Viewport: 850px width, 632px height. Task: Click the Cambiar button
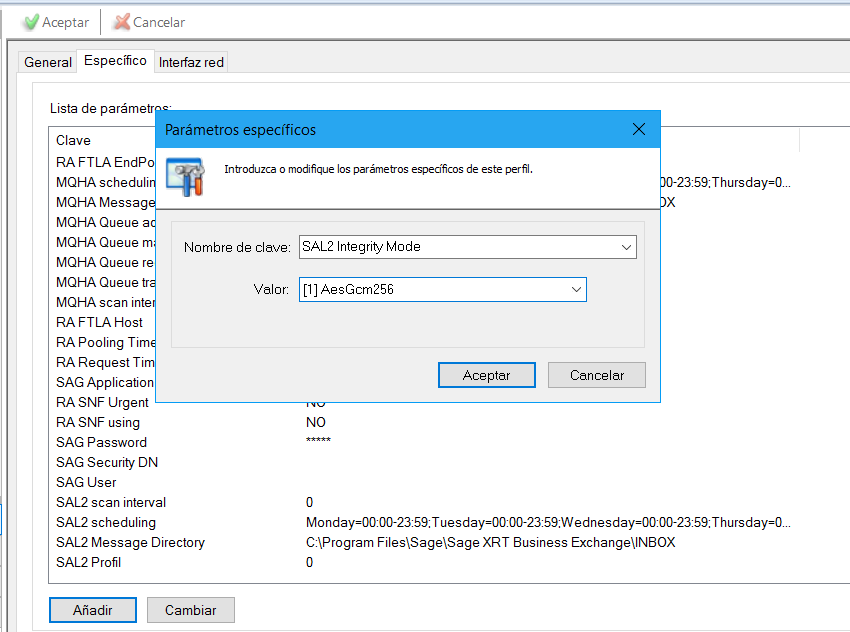(190, 610)
